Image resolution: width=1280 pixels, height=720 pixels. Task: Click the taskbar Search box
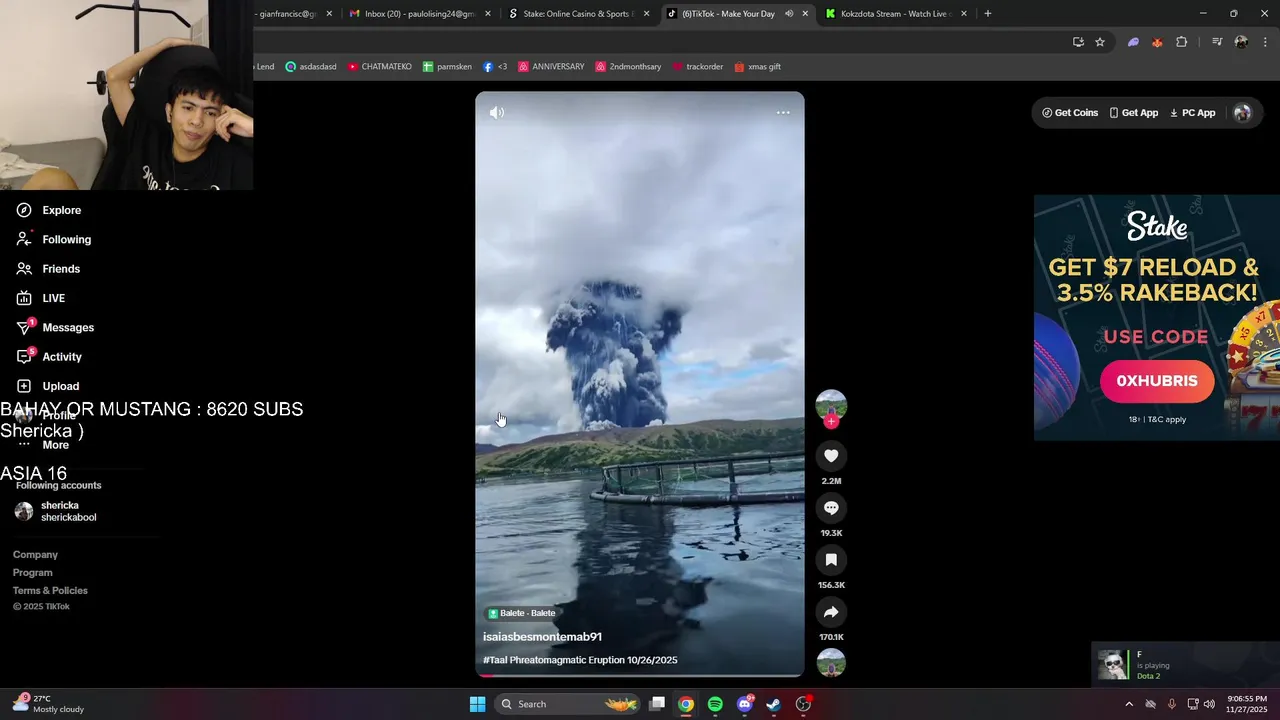568,704
